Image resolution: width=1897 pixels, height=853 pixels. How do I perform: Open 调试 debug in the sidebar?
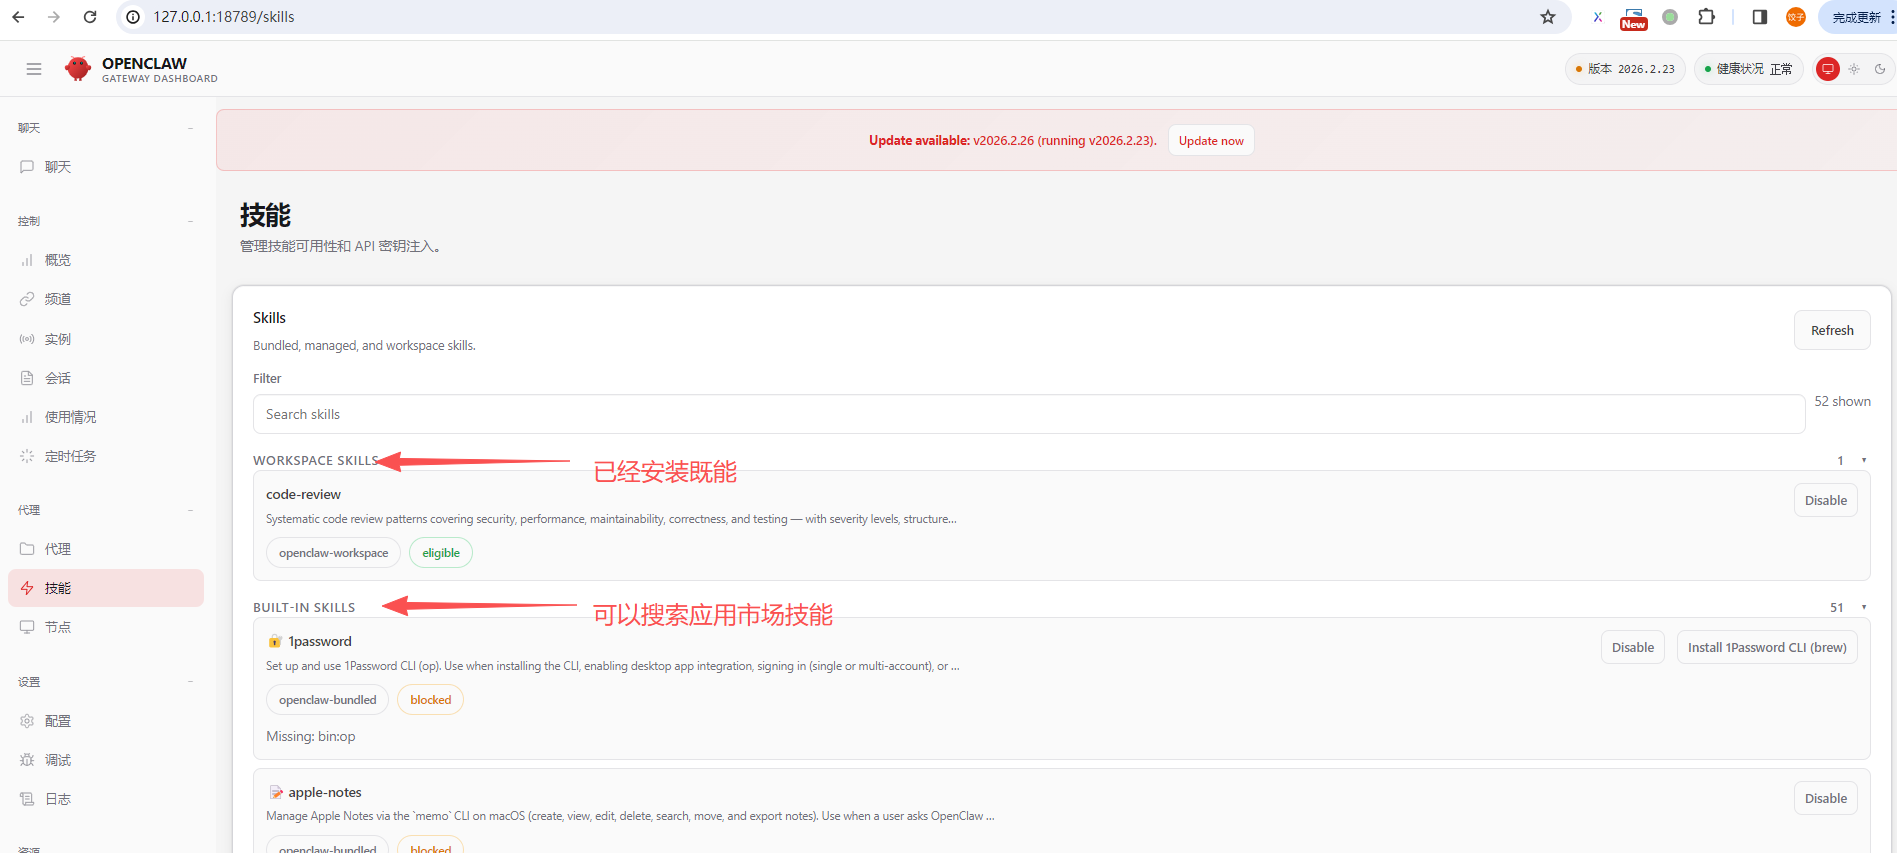pyautogui.click(x=106, y=760)
